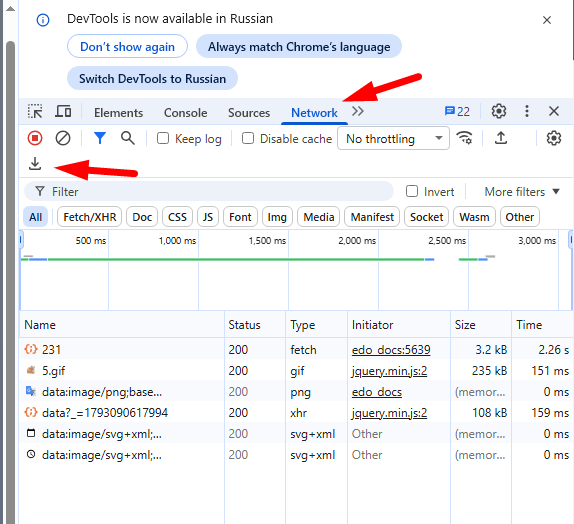This screenshot has width=574, height=524.
Task: Open jquery.min.js:2 initiator for 5.gif
Action: pos(389,371)
